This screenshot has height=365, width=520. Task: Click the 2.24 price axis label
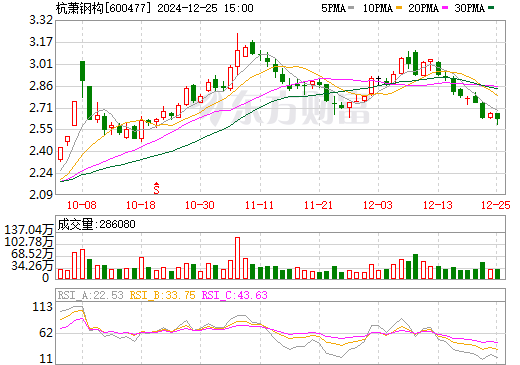pos(41,173)
